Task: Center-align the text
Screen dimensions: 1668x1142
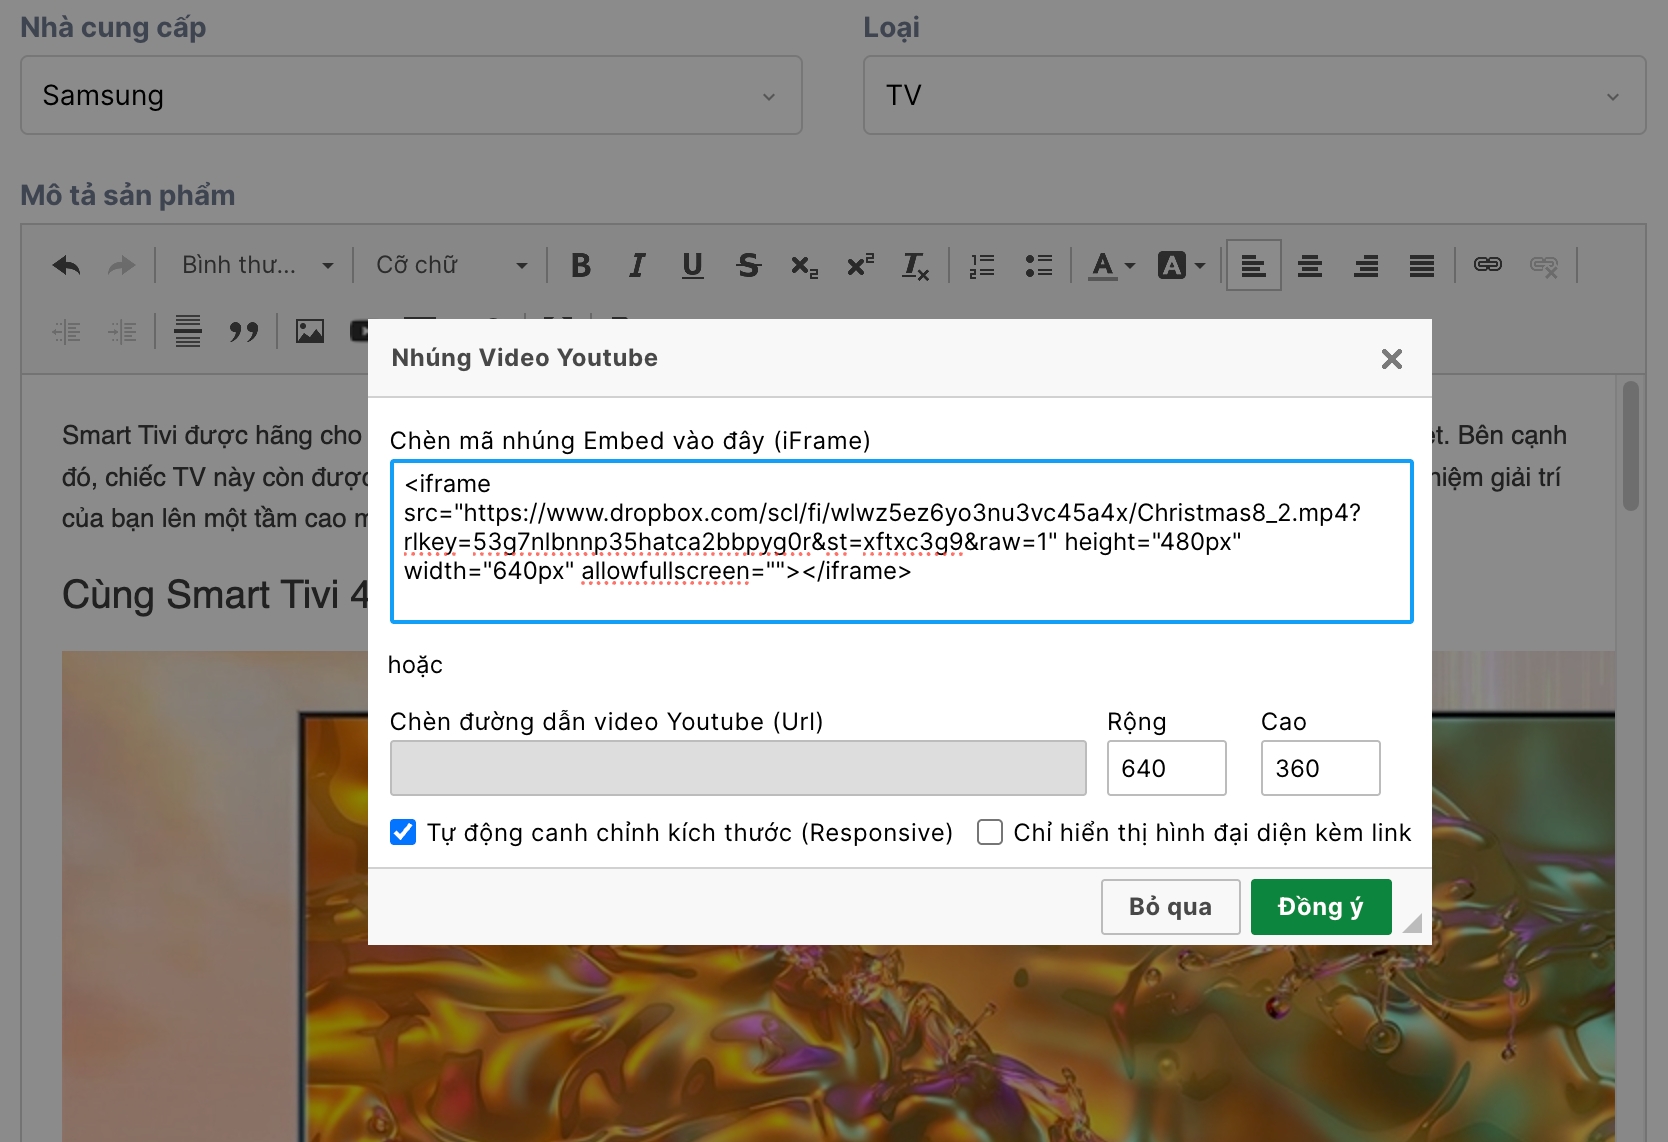Action: [1310, 266]
